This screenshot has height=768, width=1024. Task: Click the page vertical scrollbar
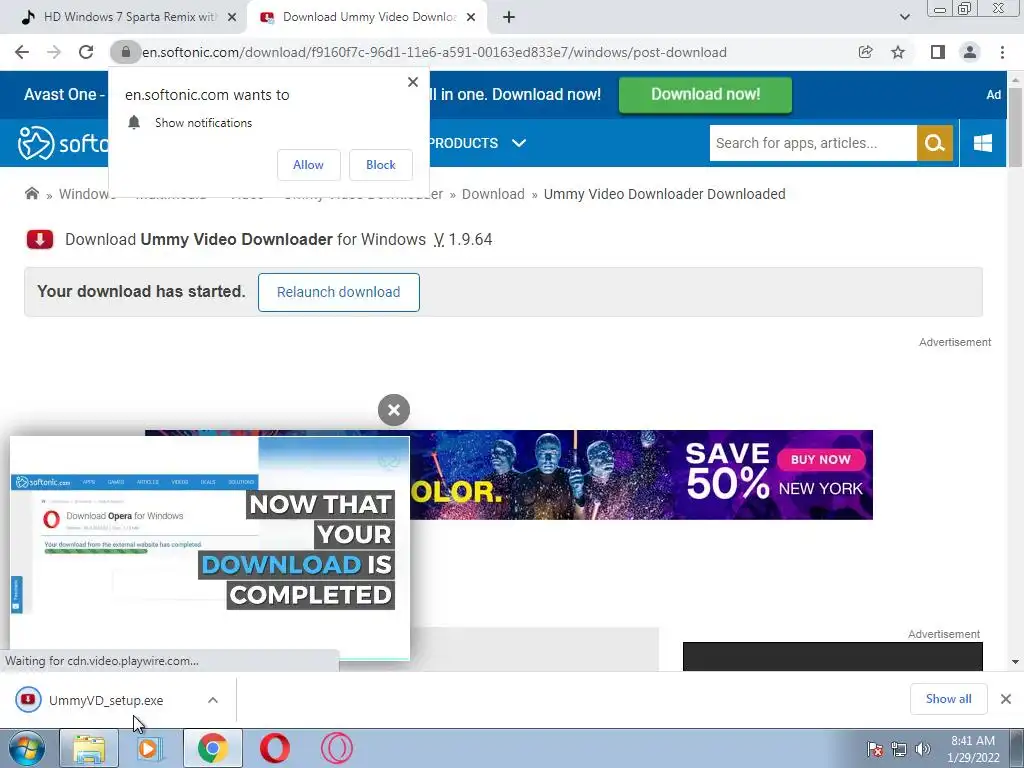point(1015,127)
